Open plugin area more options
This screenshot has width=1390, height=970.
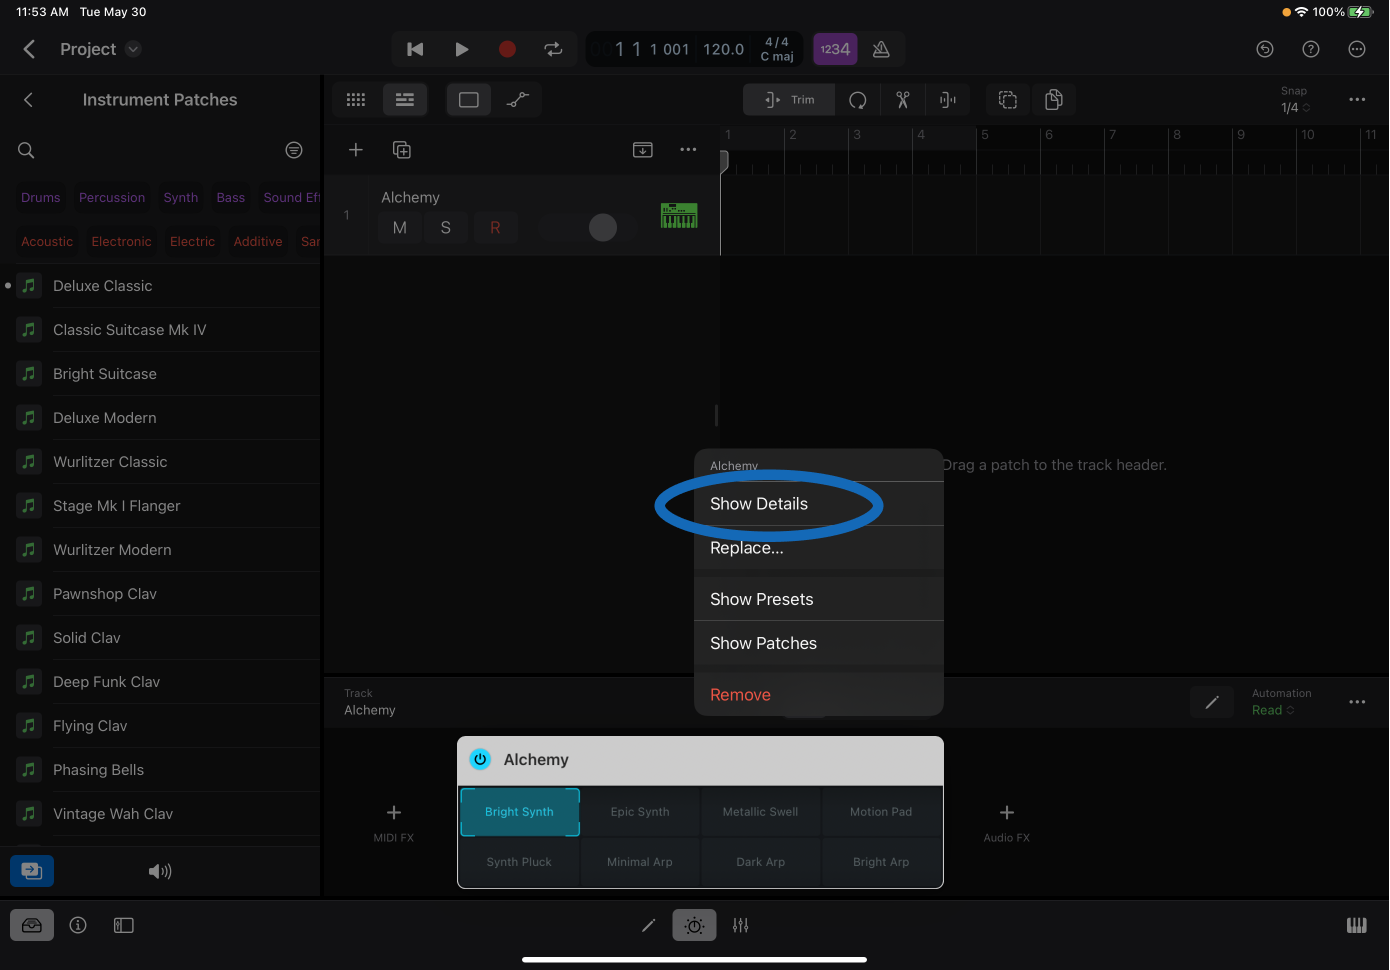pos(1357,702)
